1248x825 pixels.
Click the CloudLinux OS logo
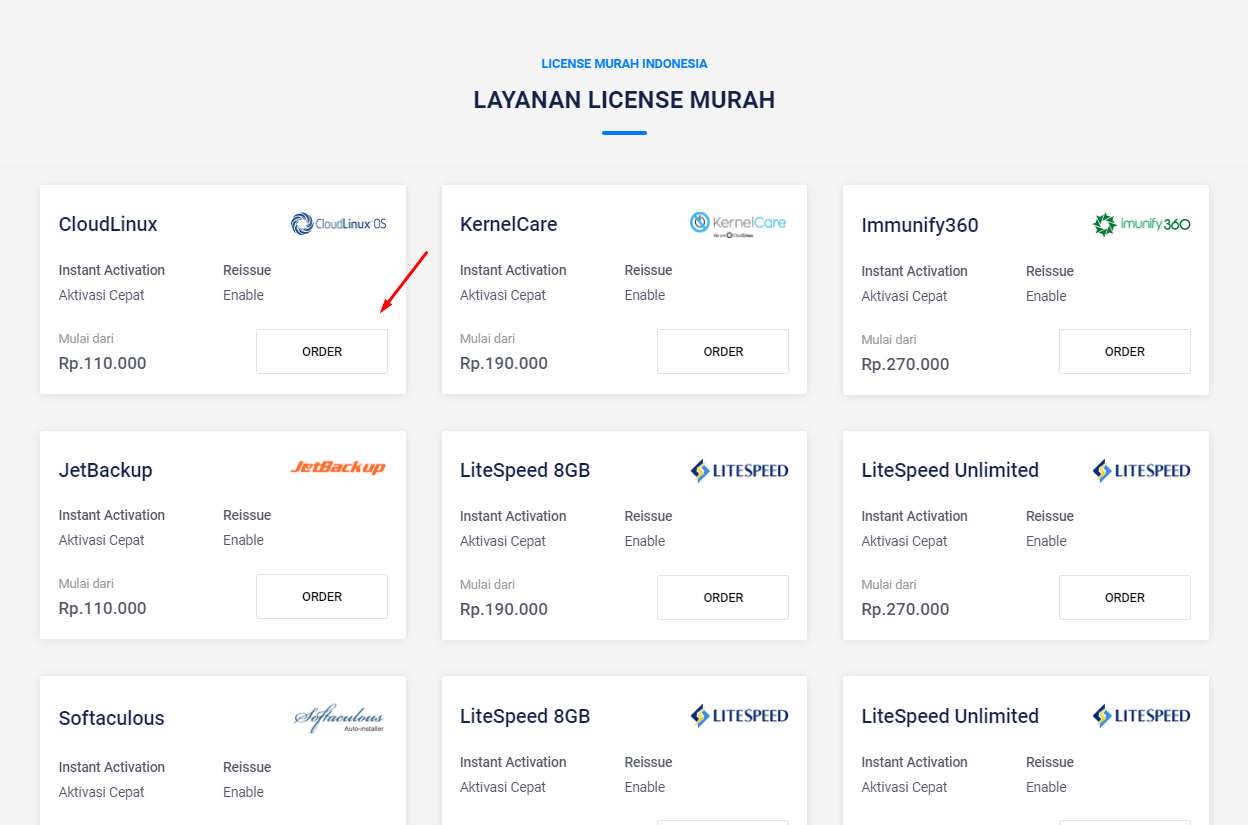(x=338, y=224)
